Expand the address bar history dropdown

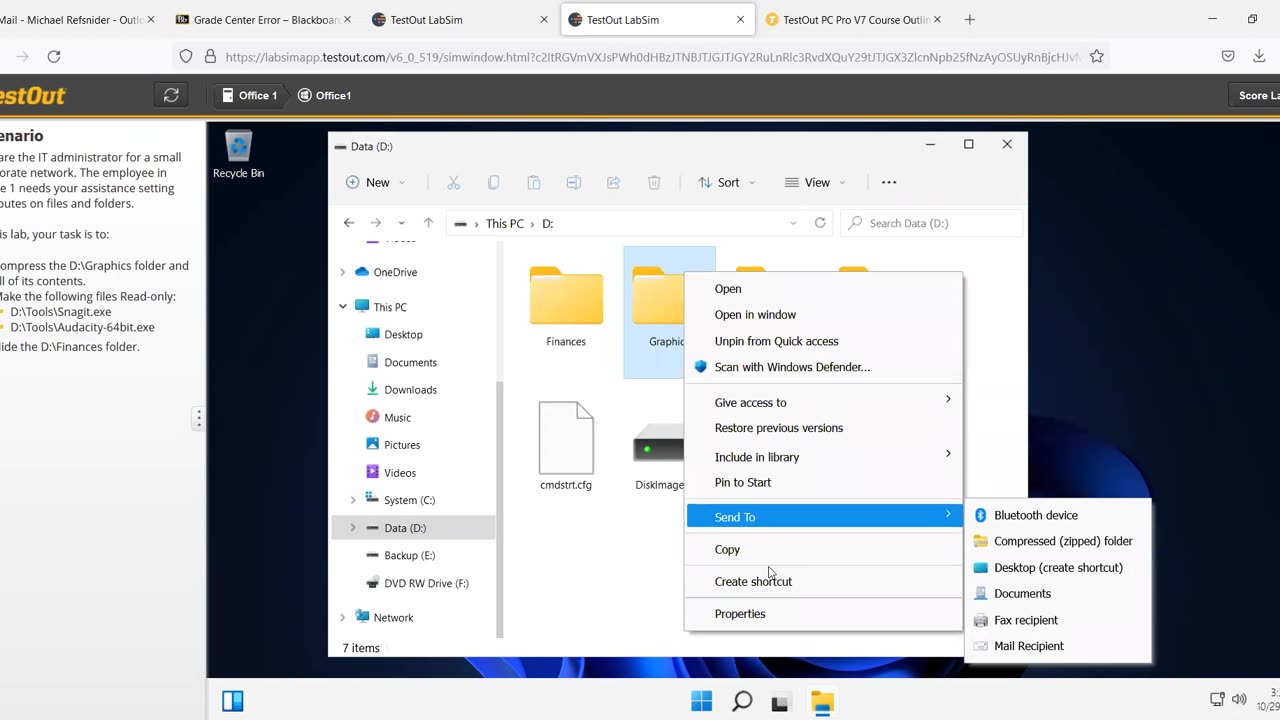click(793, 223)
